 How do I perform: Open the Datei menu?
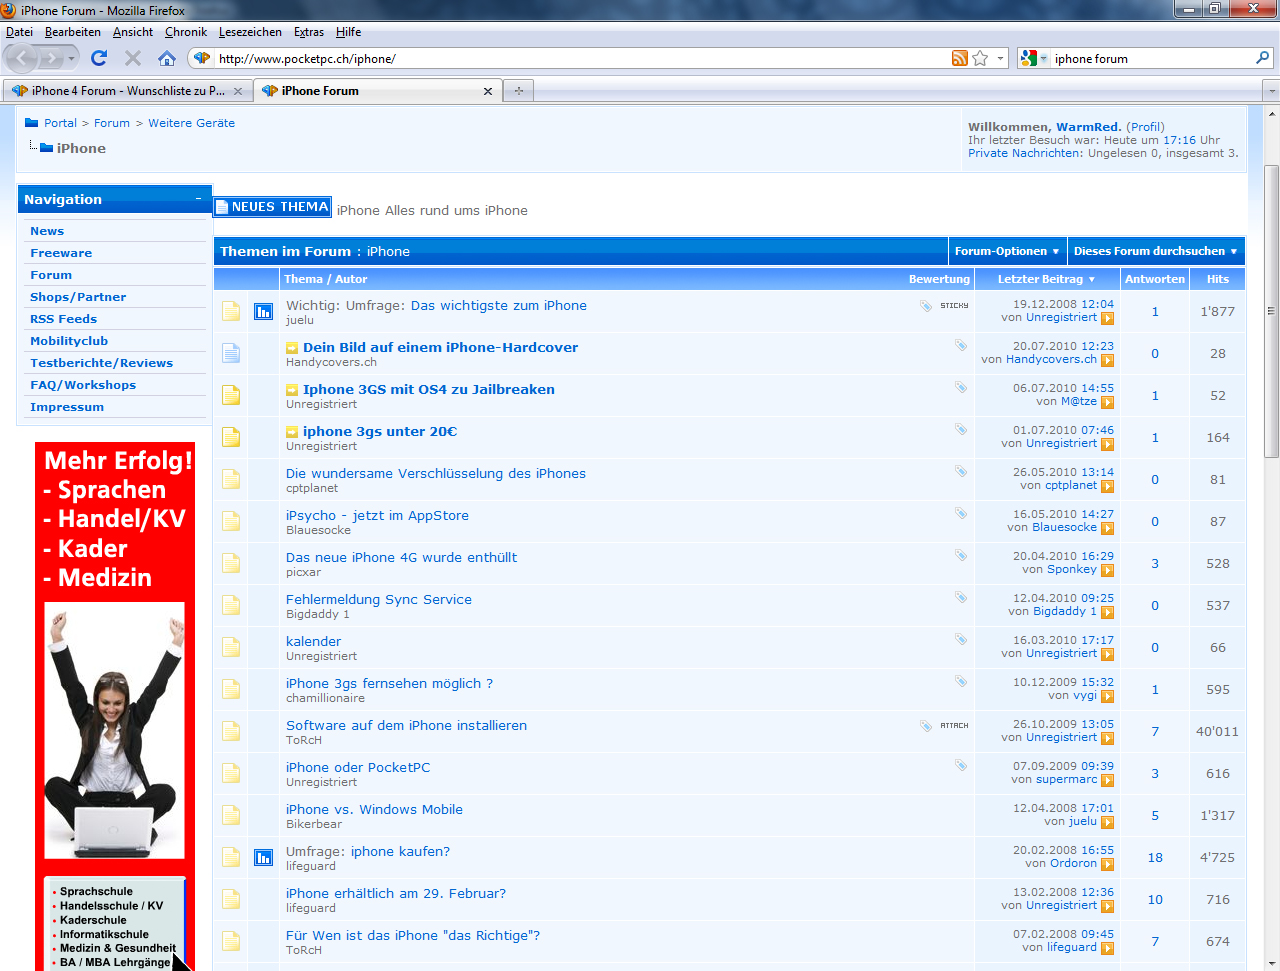pyautogui.click(x=19, y=32)
